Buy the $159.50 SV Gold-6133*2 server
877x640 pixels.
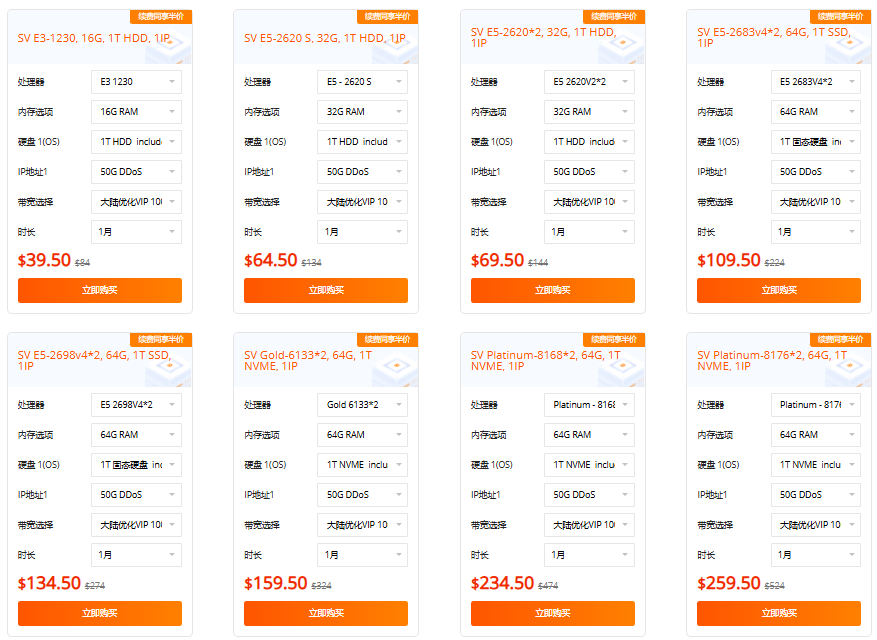[326, 613]
